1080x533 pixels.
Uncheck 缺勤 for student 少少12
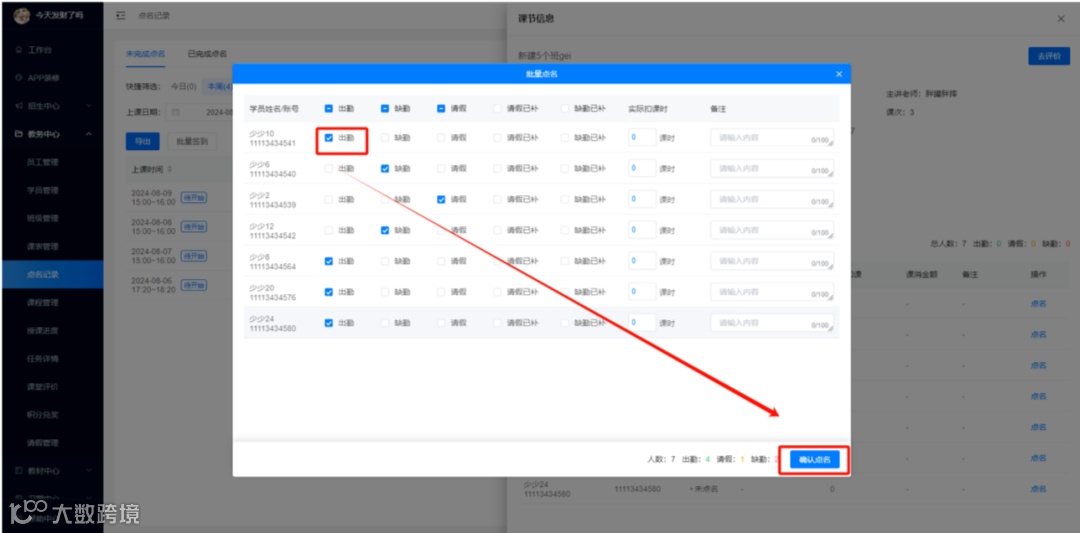[x=385, y=231]
